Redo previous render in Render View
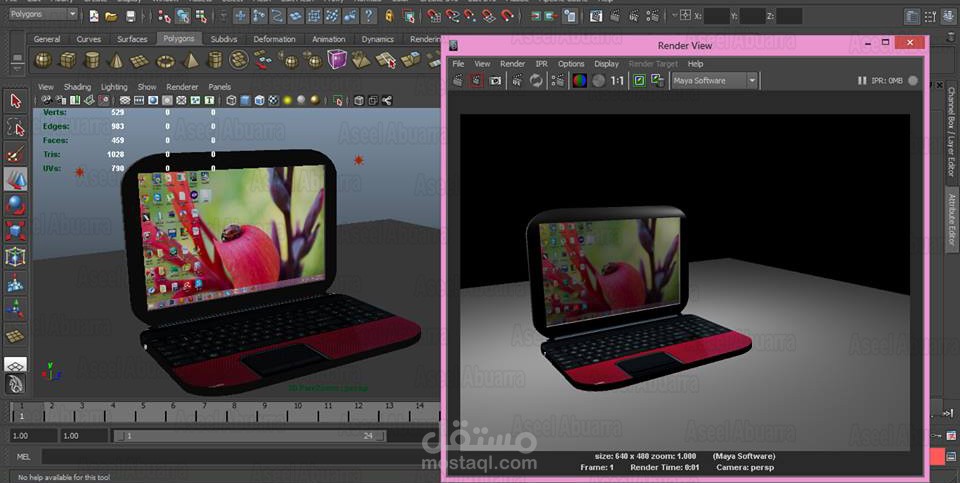960x483 pixels. coord(457,80)
